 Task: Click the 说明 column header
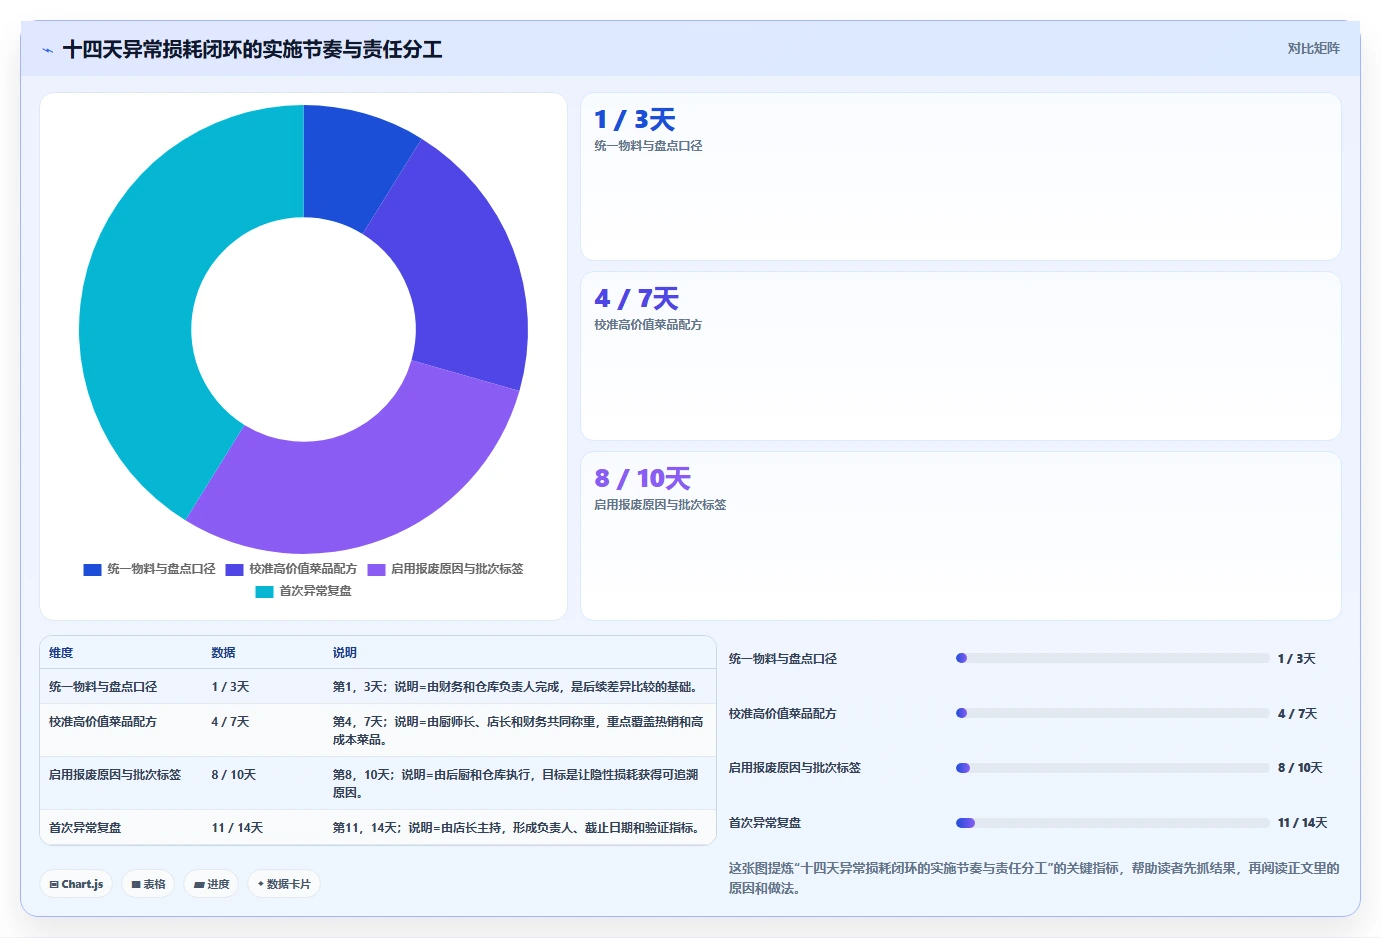345,653
